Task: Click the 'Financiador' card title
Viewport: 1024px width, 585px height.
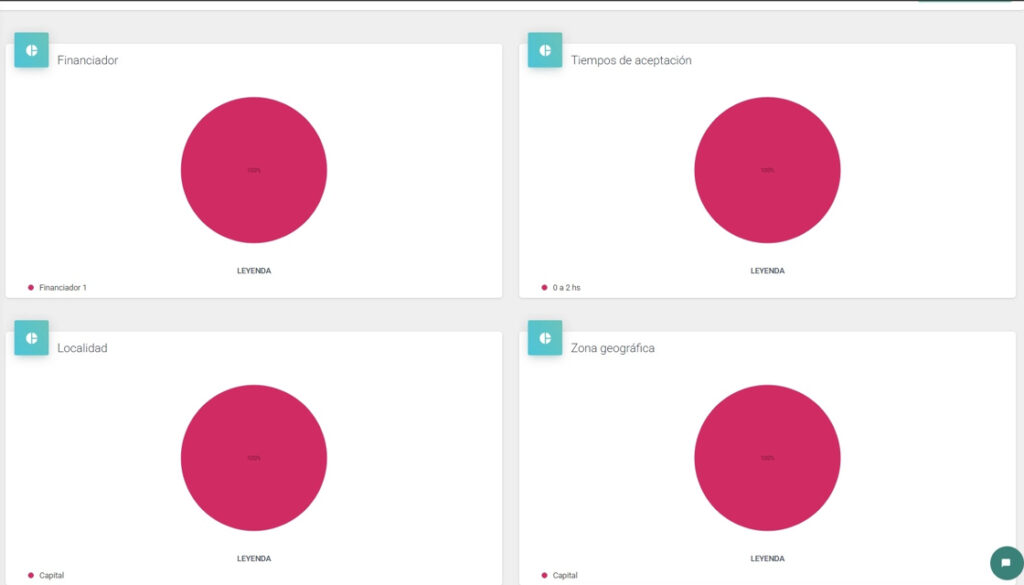Action: [x=87, y=60]
